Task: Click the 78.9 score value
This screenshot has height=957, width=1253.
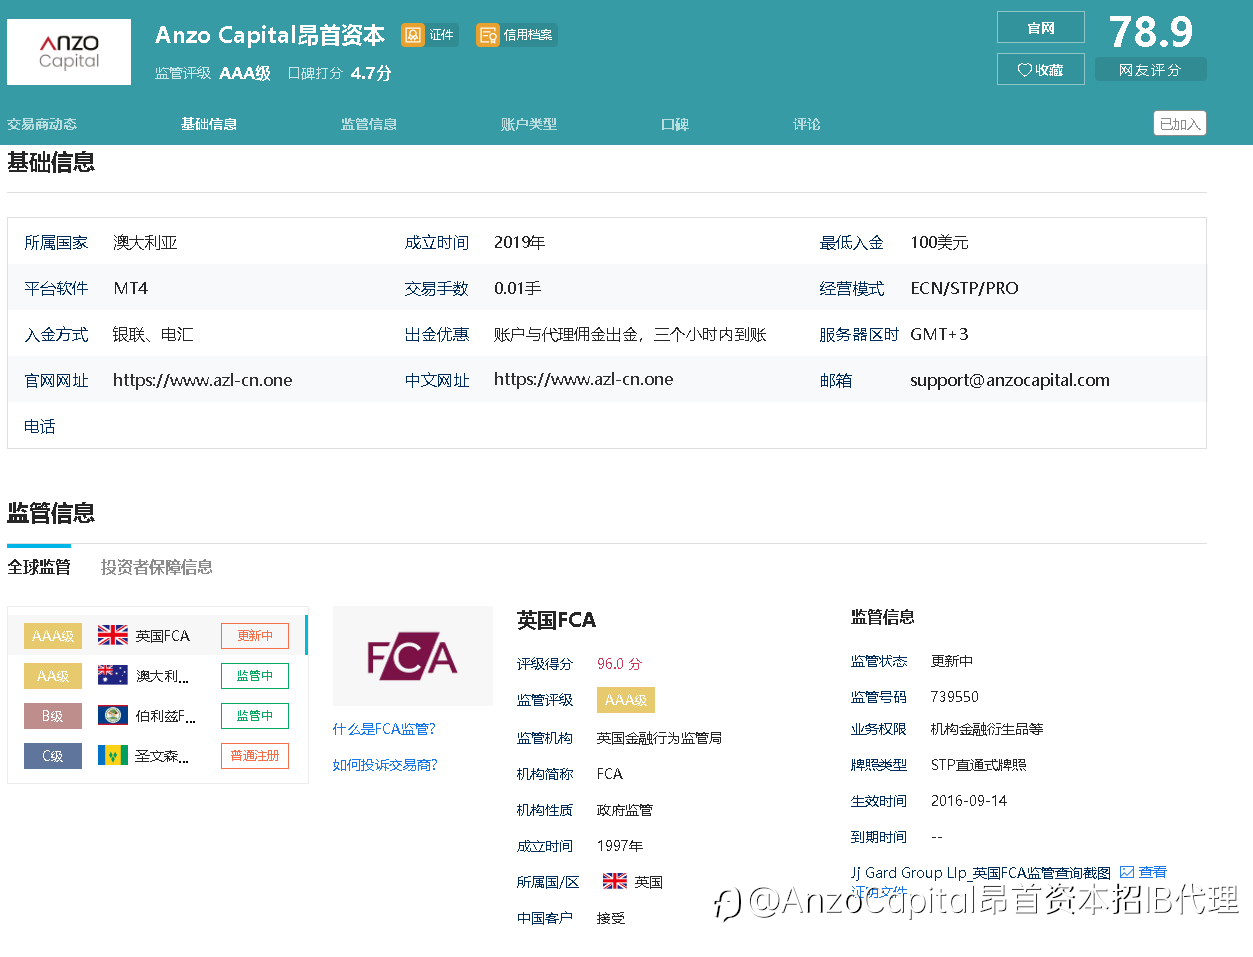Action: coord(1151,32)
